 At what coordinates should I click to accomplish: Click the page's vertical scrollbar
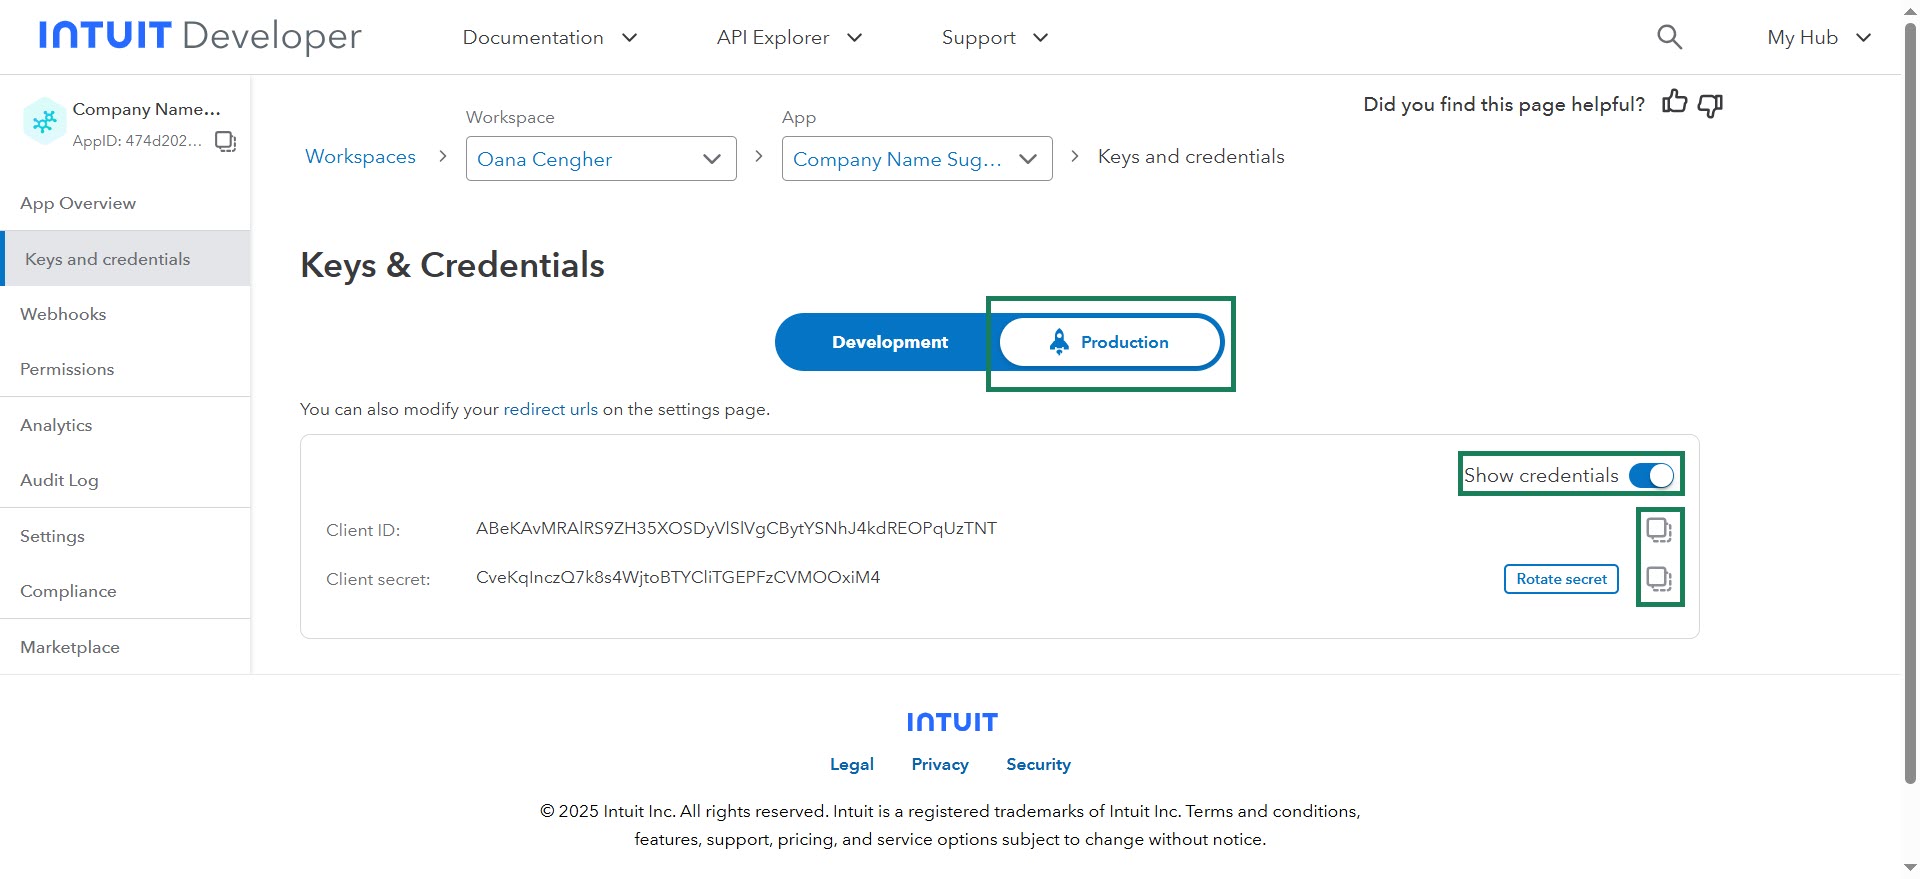[x=1910, y=400]
